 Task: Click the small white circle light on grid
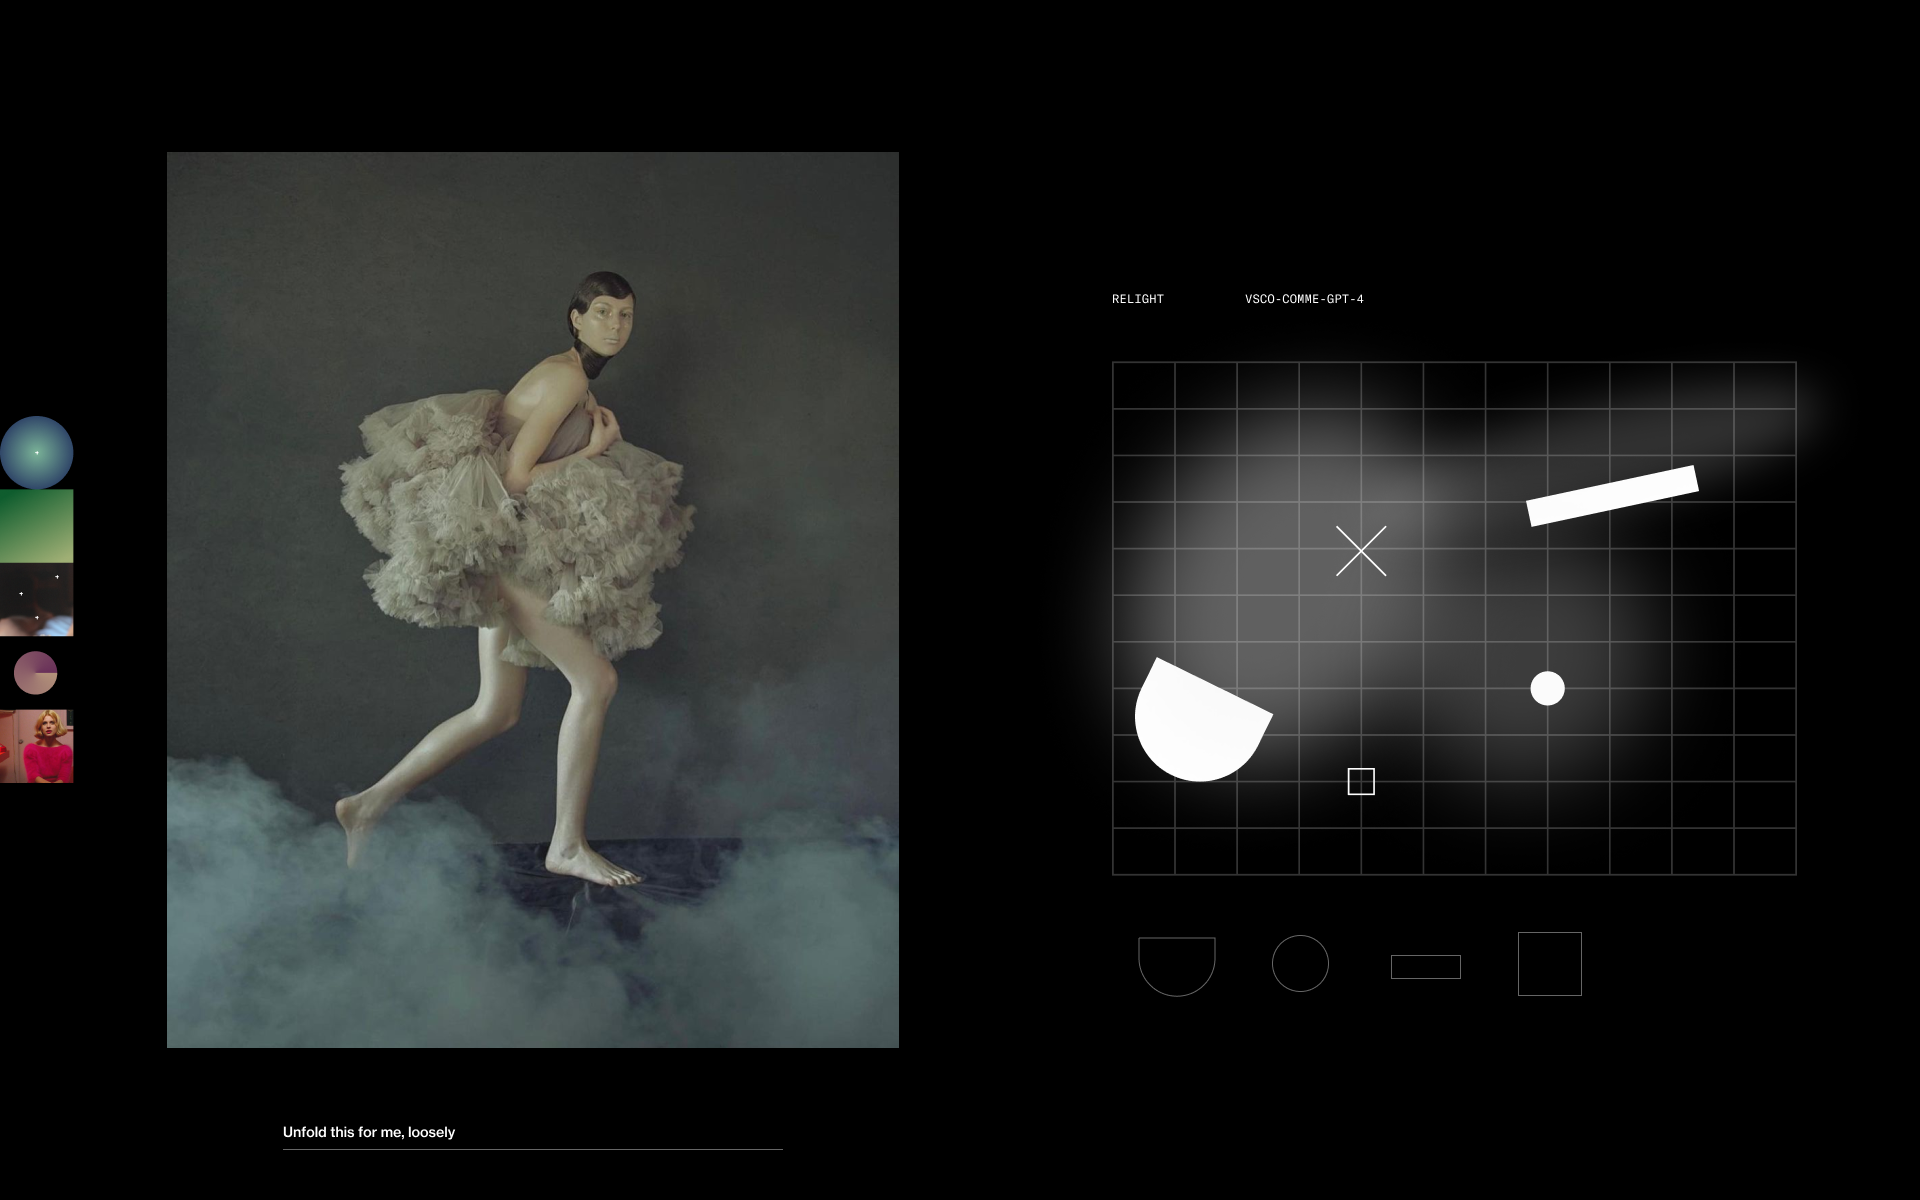coord(1547,688)
